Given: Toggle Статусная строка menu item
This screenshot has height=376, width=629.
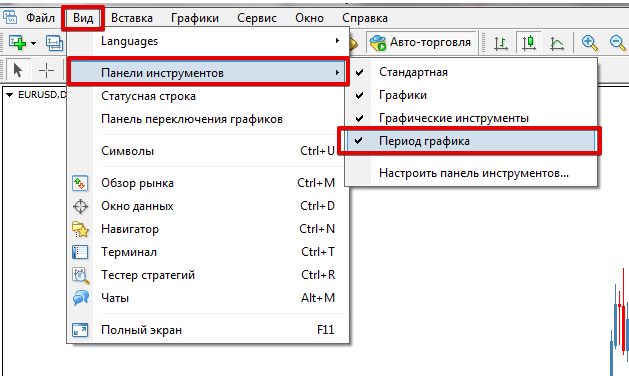Looking at the screenshot, I should (208, 96).
